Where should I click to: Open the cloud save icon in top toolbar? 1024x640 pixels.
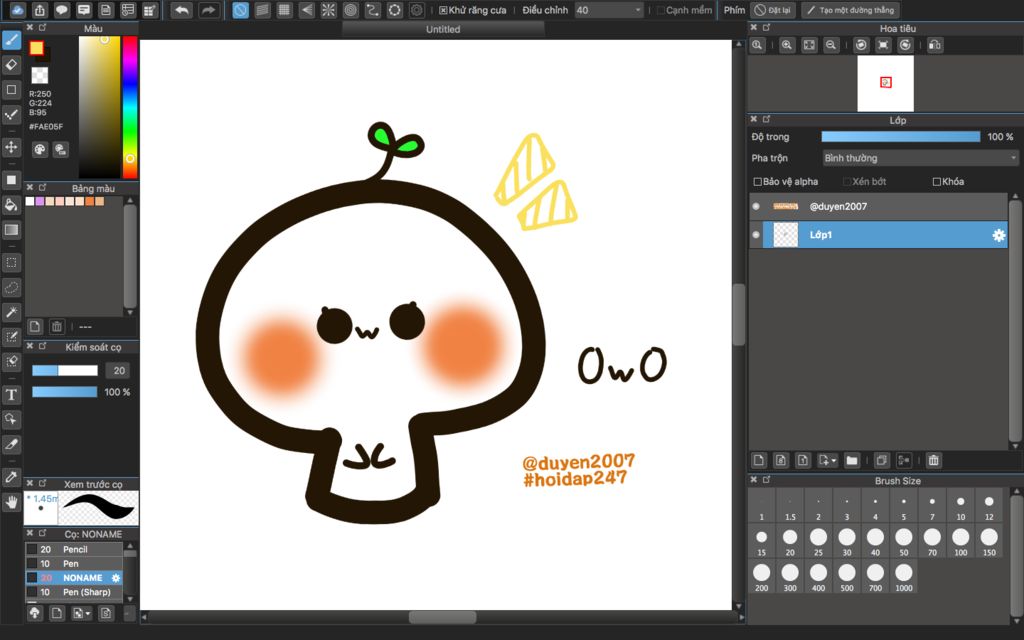[18, 10]
